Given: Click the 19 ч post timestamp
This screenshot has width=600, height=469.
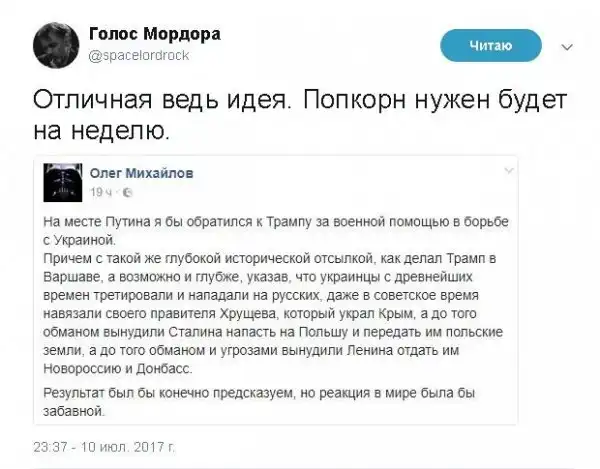Looking at the screenshot, I should pos(103,191).
